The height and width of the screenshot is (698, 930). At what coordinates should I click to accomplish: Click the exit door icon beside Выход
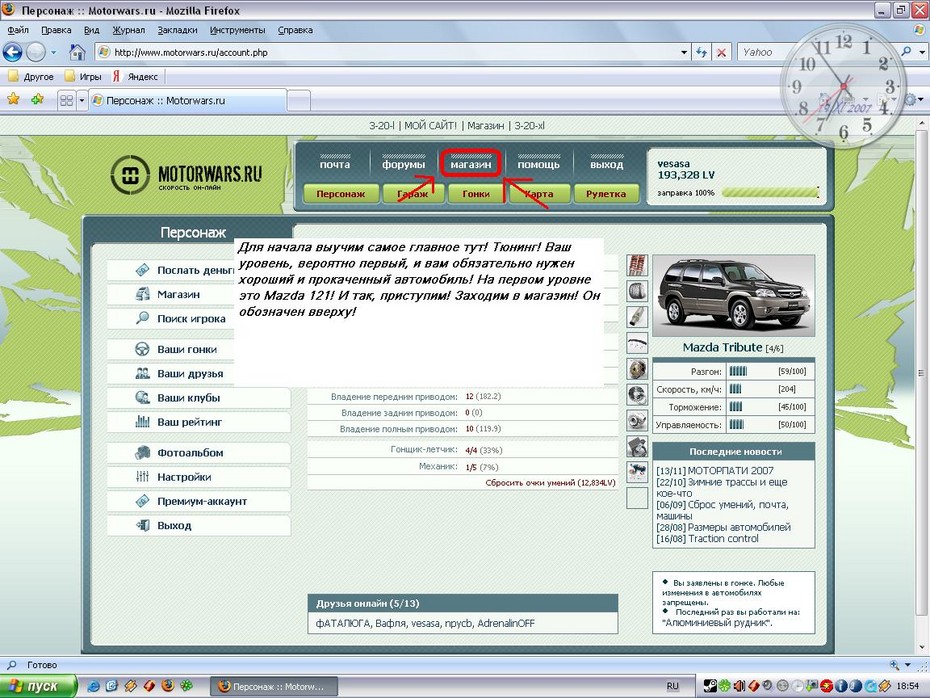point(142,525)
